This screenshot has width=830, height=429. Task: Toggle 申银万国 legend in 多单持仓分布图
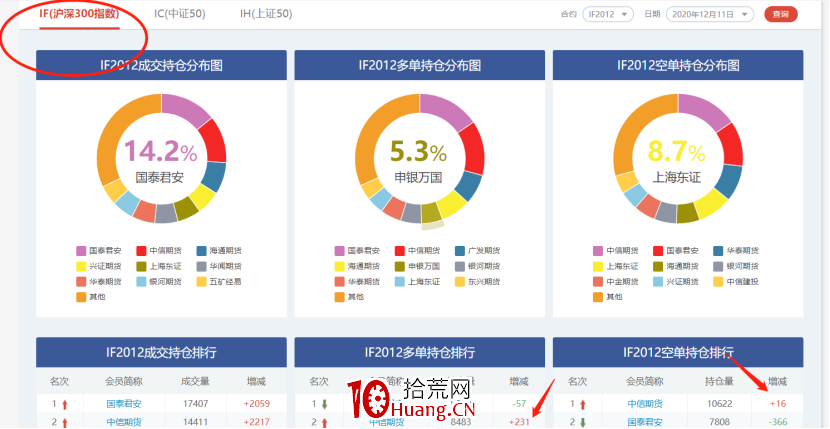coord(417,266)
